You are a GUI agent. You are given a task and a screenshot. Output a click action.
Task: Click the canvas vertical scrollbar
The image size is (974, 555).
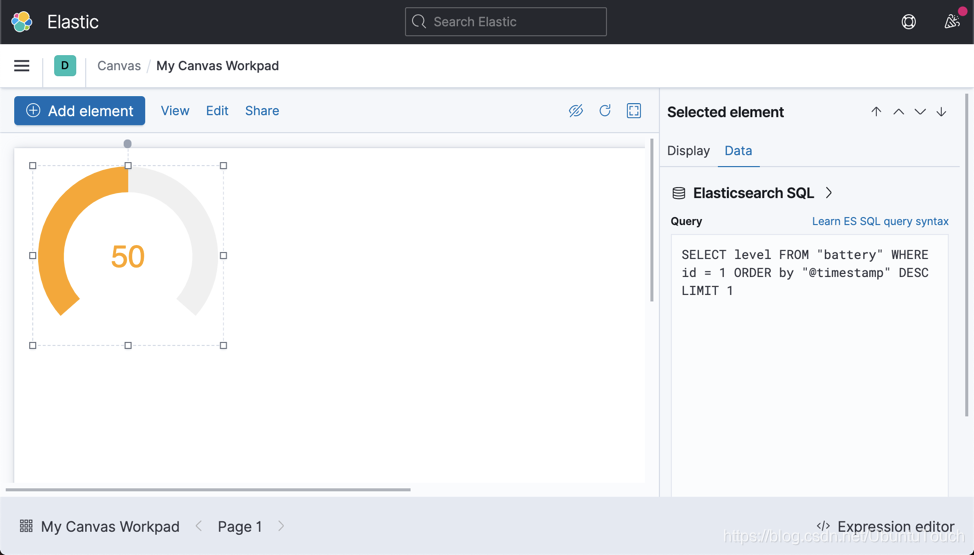tap(652, 221)
